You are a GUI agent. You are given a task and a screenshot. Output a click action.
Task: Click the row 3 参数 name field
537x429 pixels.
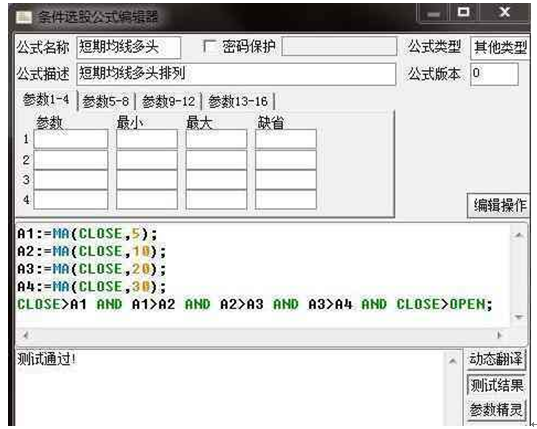(x=71, y=179)
